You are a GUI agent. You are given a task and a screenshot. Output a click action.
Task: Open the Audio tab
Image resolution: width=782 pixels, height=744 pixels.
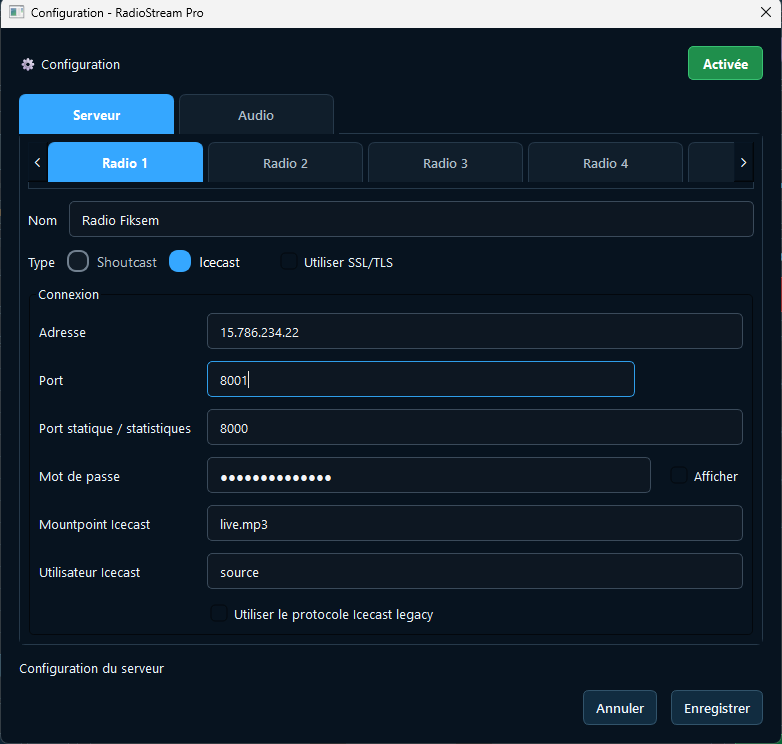[256, 114]
